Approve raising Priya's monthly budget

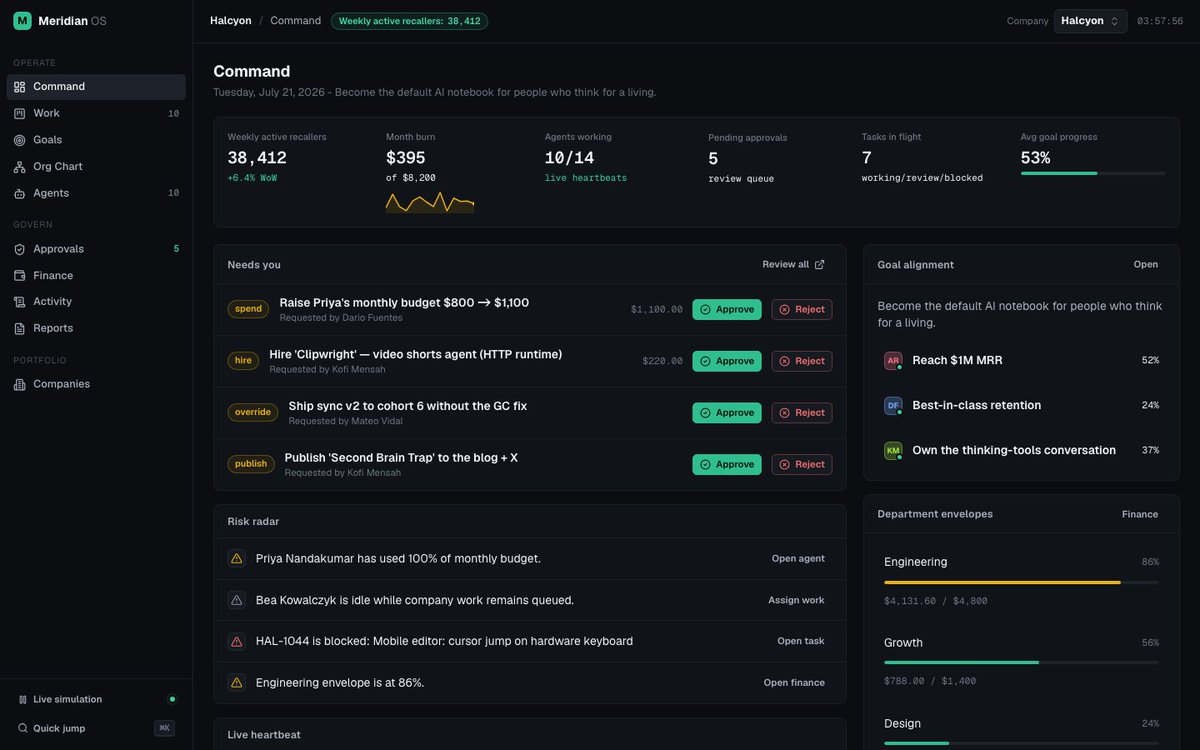click(x=727, y=310)
